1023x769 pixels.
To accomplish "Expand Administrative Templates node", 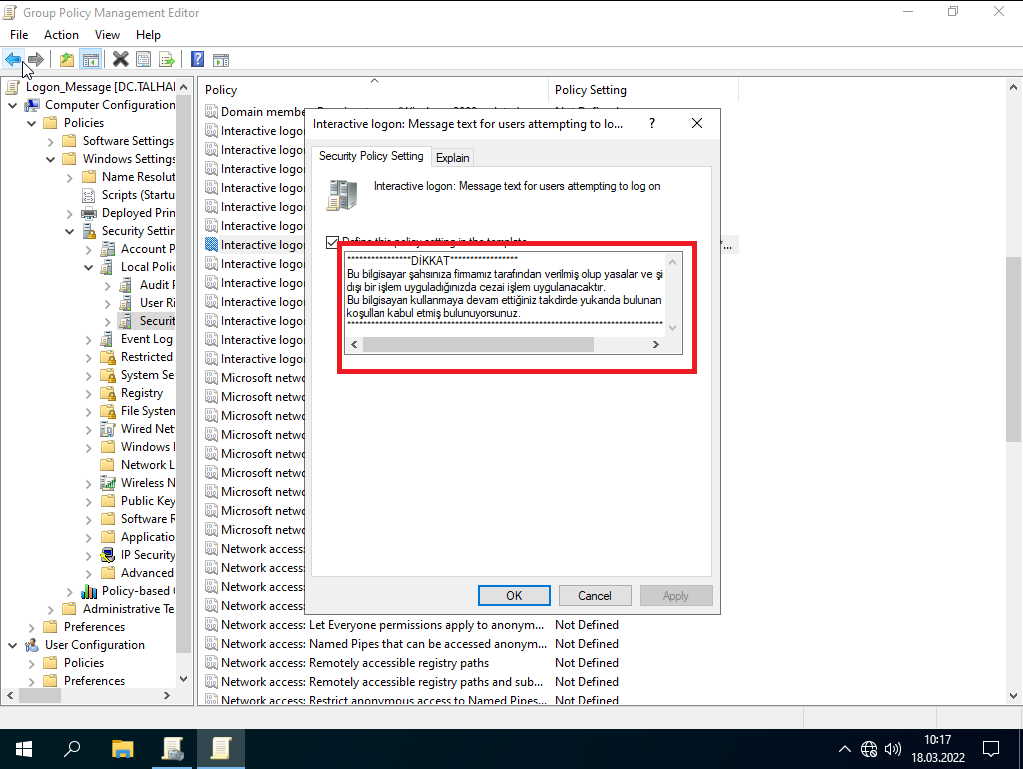I will (51, 609).
